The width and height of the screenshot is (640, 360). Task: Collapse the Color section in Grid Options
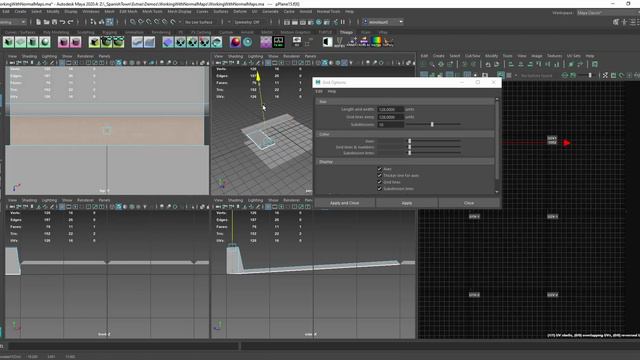click(x=405, y=134)
